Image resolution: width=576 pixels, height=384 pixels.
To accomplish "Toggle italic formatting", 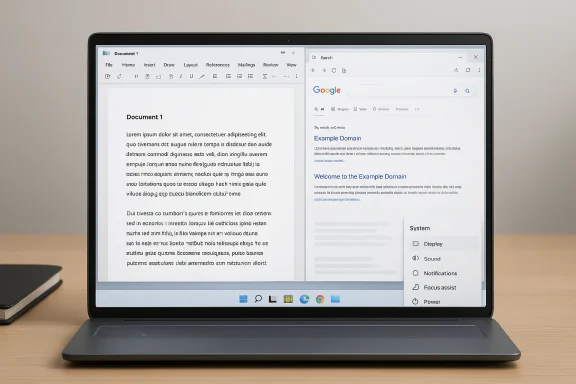I will tap(181, 76).
